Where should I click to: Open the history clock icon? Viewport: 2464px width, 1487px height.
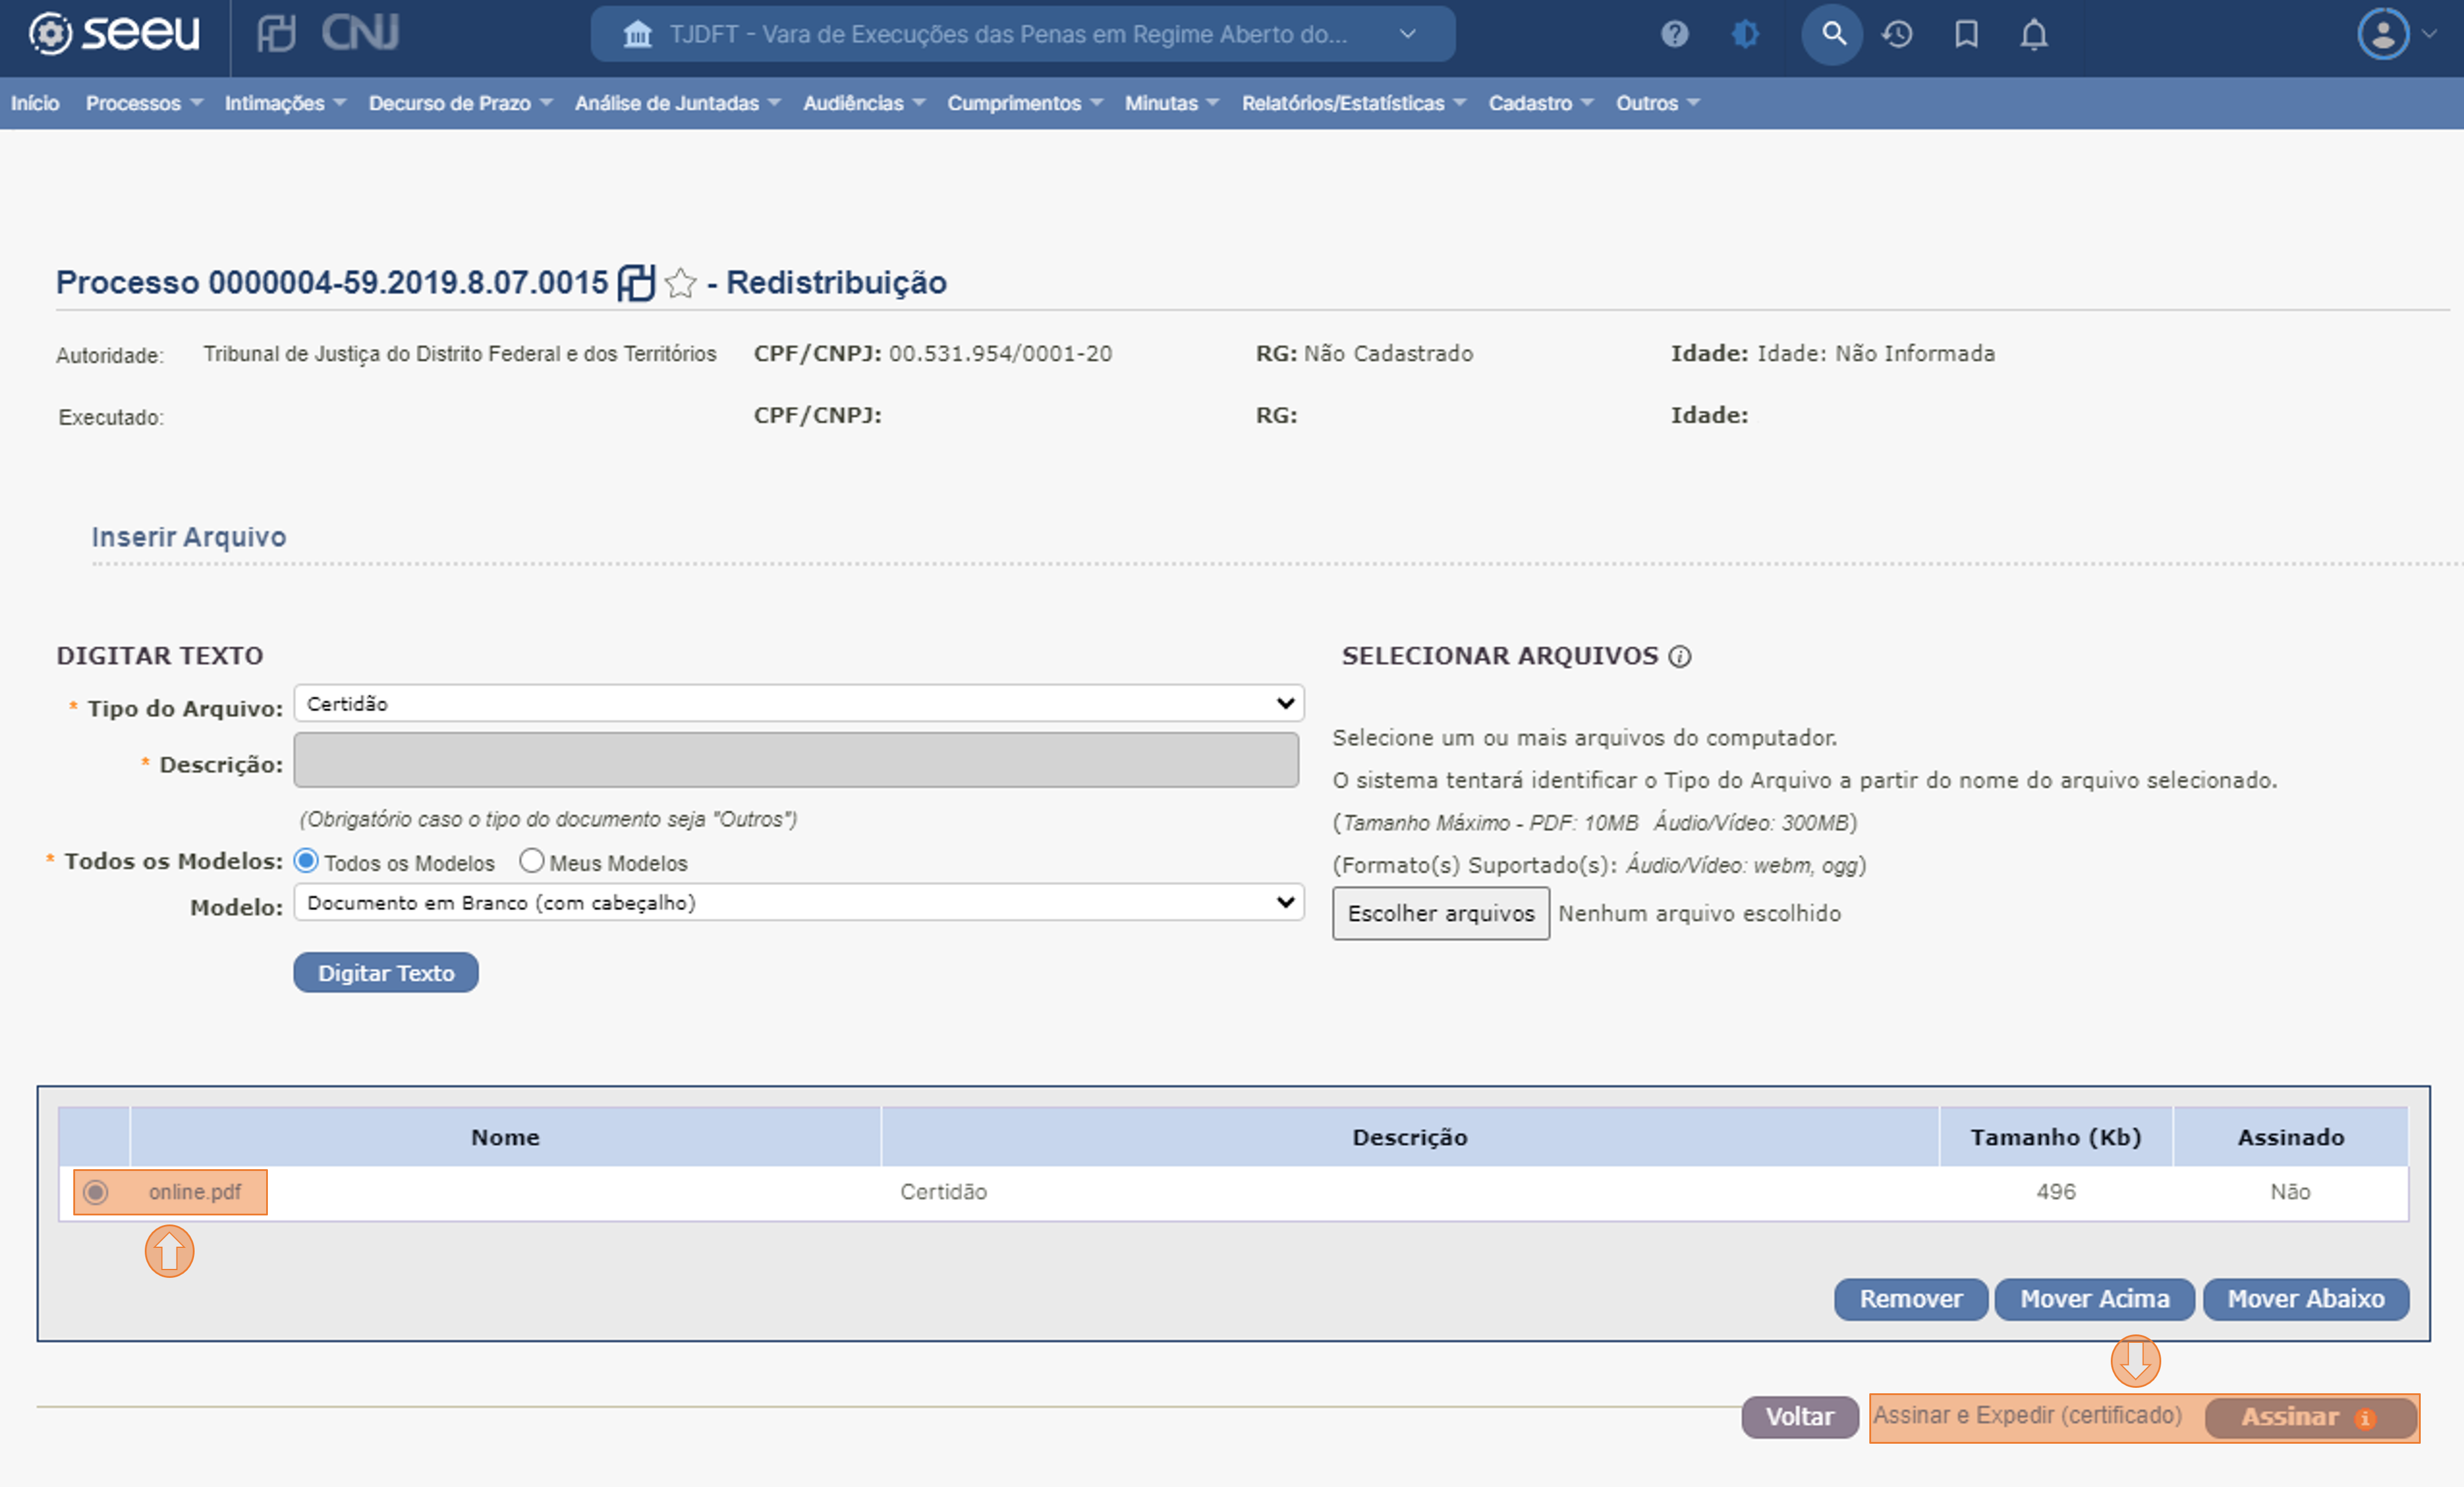coord(1897,34)
